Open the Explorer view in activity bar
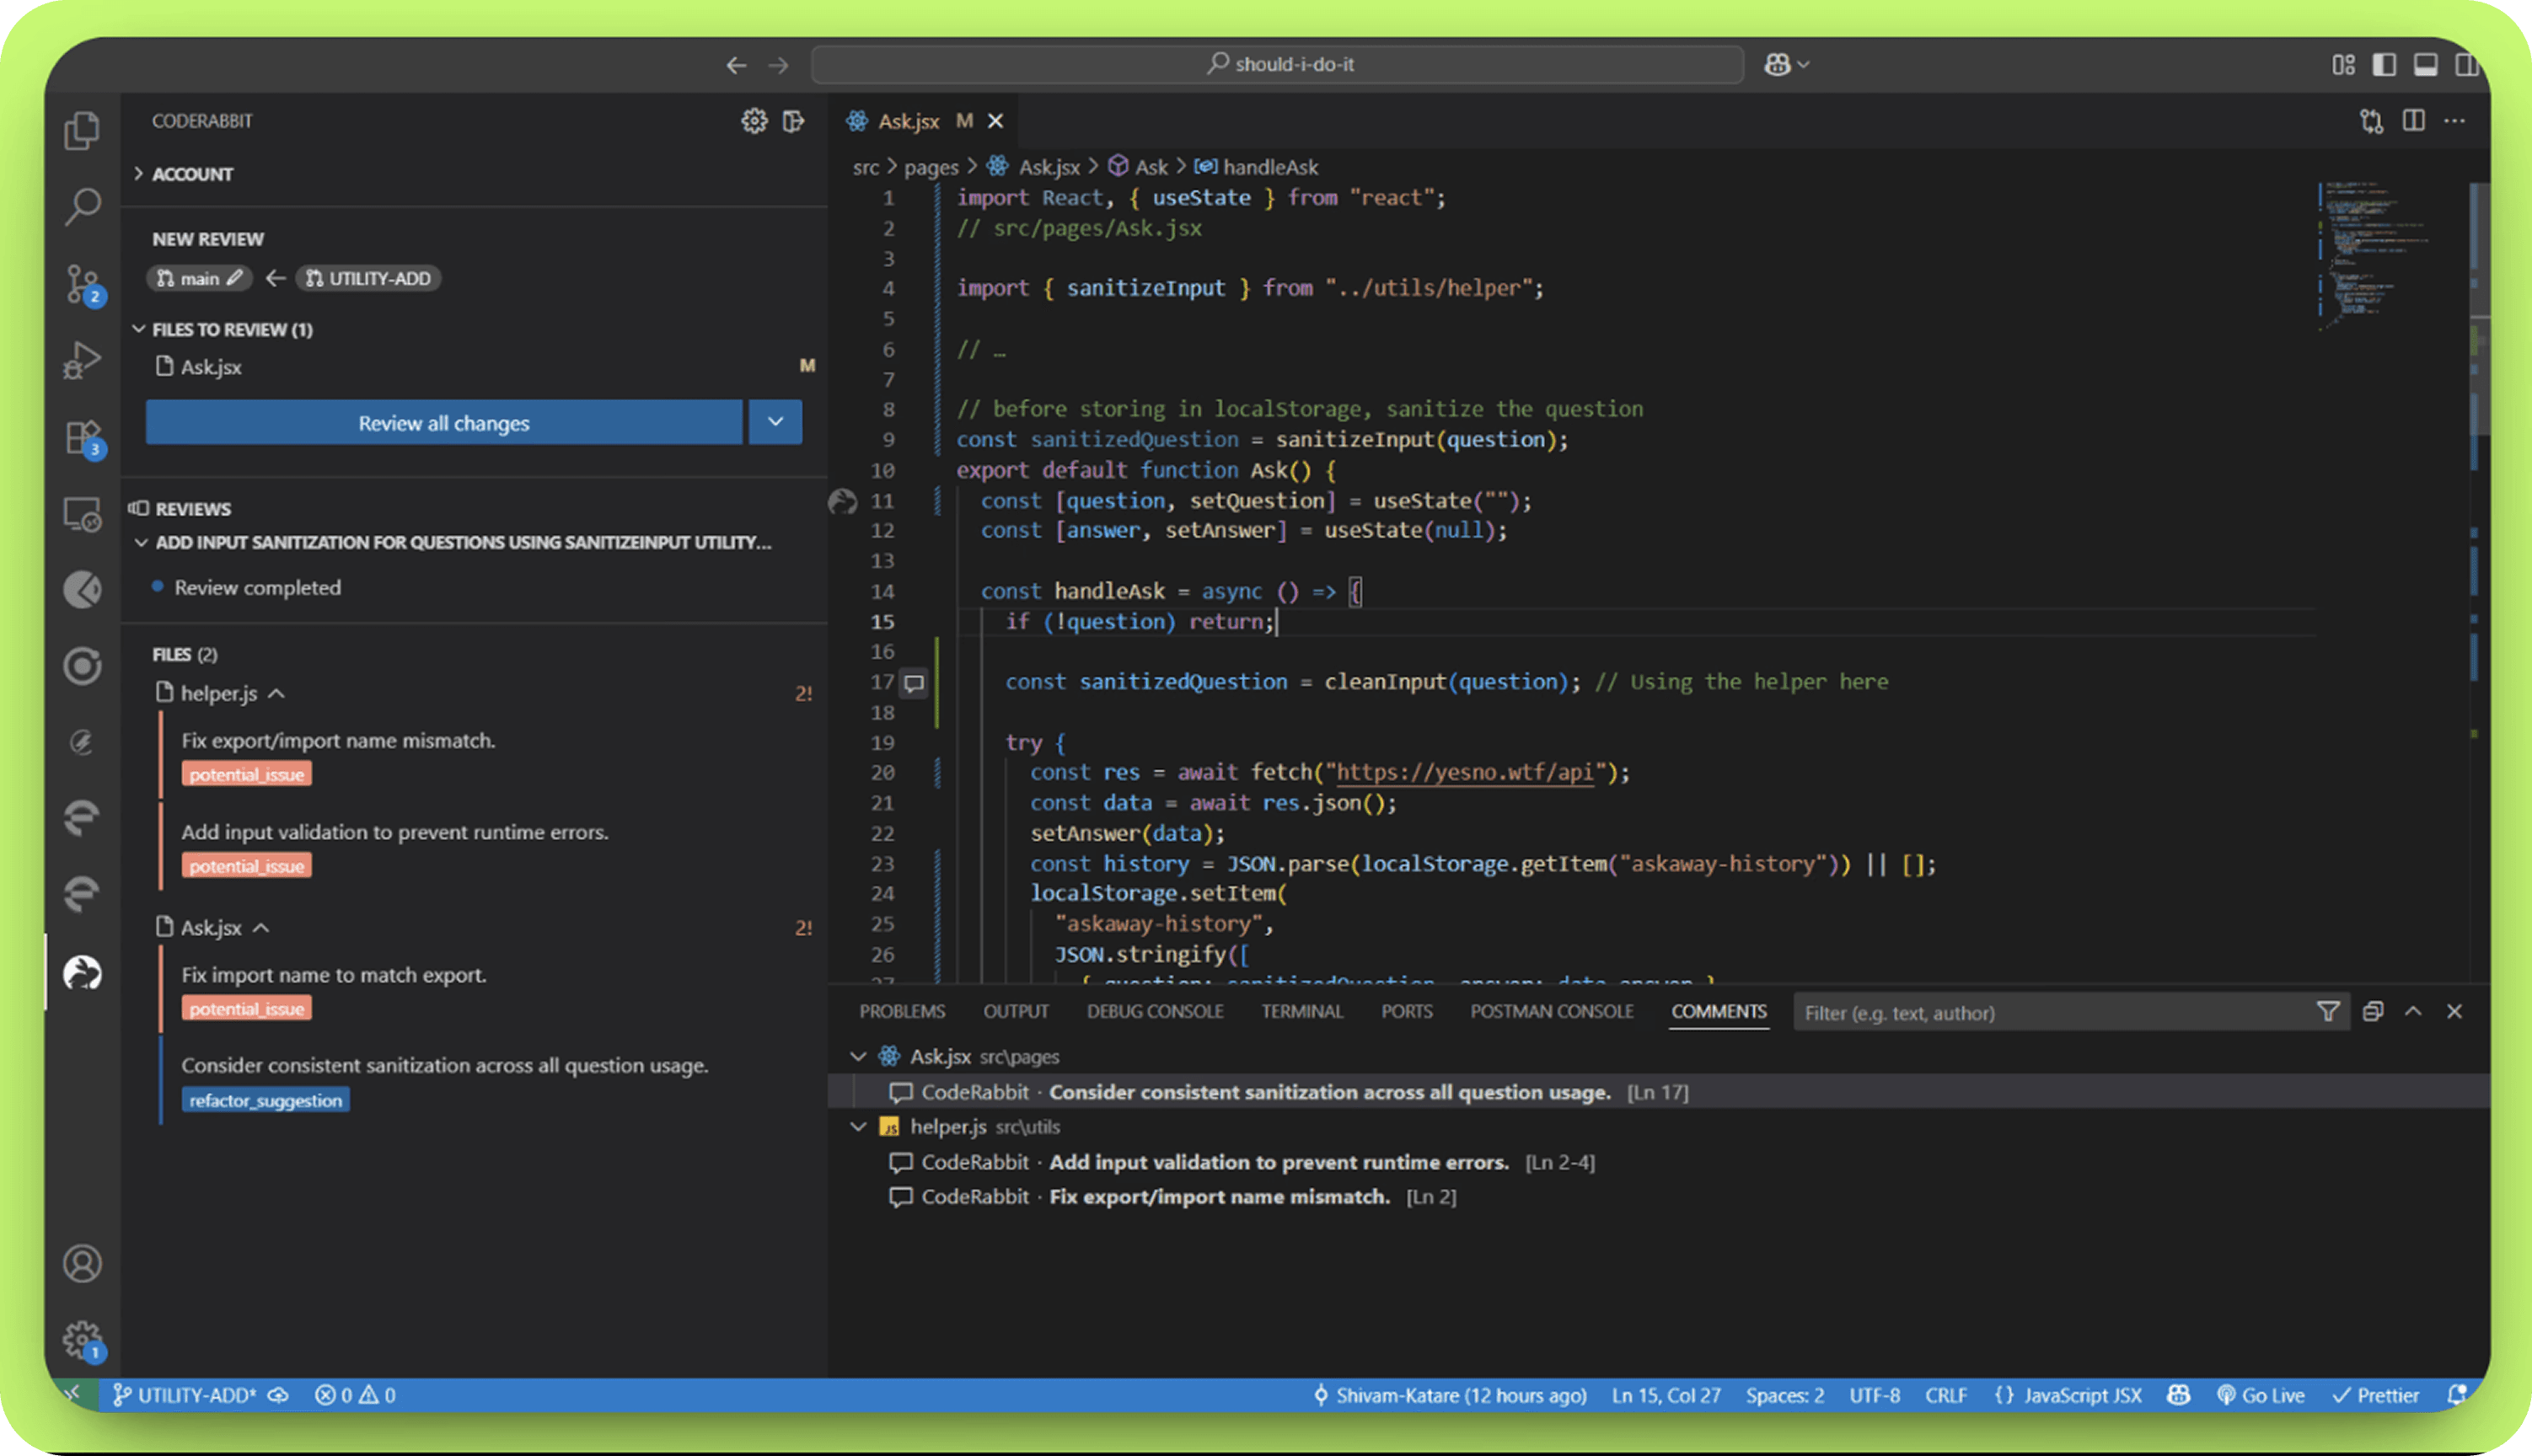 click(82, 130)
